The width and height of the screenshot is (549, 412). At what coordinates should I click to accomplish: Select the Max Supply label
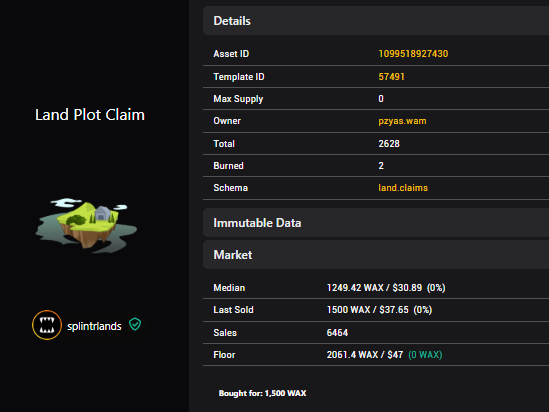pos(238,99)
